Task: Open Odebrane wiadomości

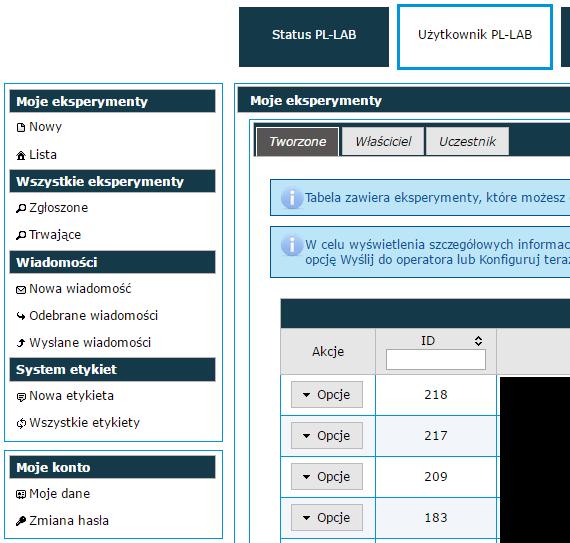Action: (93, 315)
